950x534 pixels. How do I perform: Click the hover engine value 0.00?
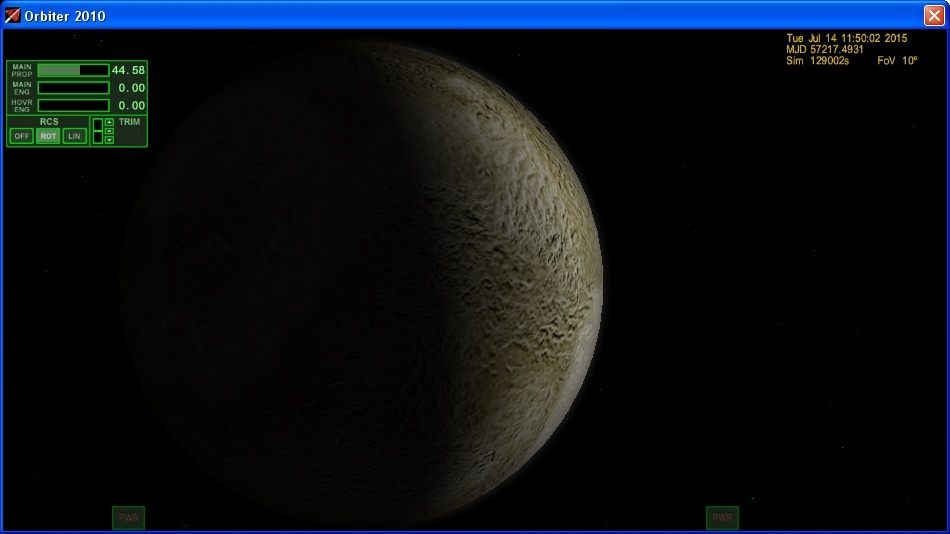point(131,105)
